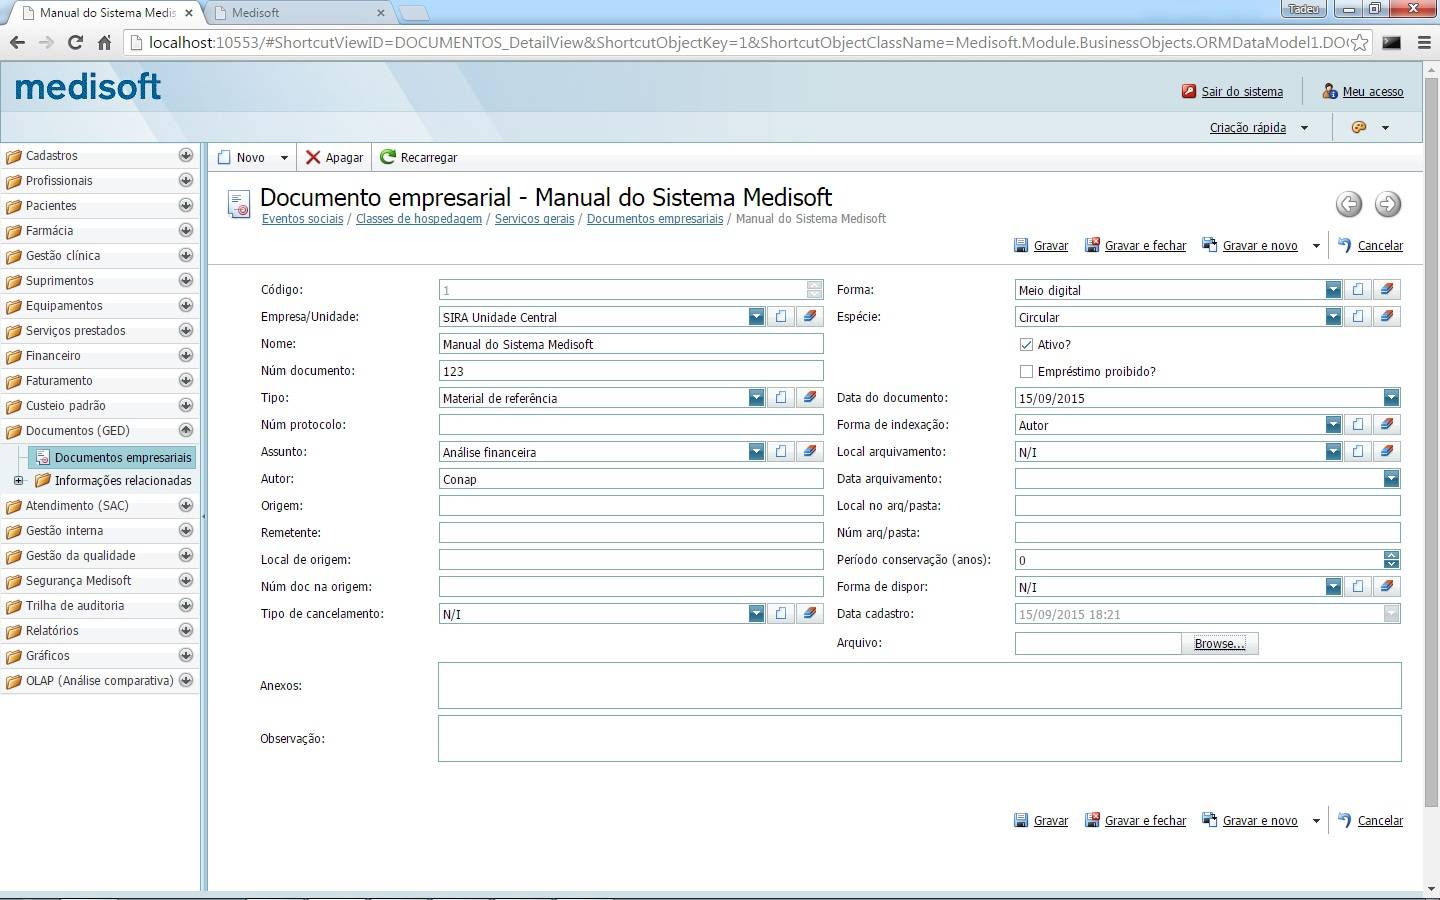1440x900 pixels.
Task: Open the Novo button dropdown arrow
Action: [284, 158]
